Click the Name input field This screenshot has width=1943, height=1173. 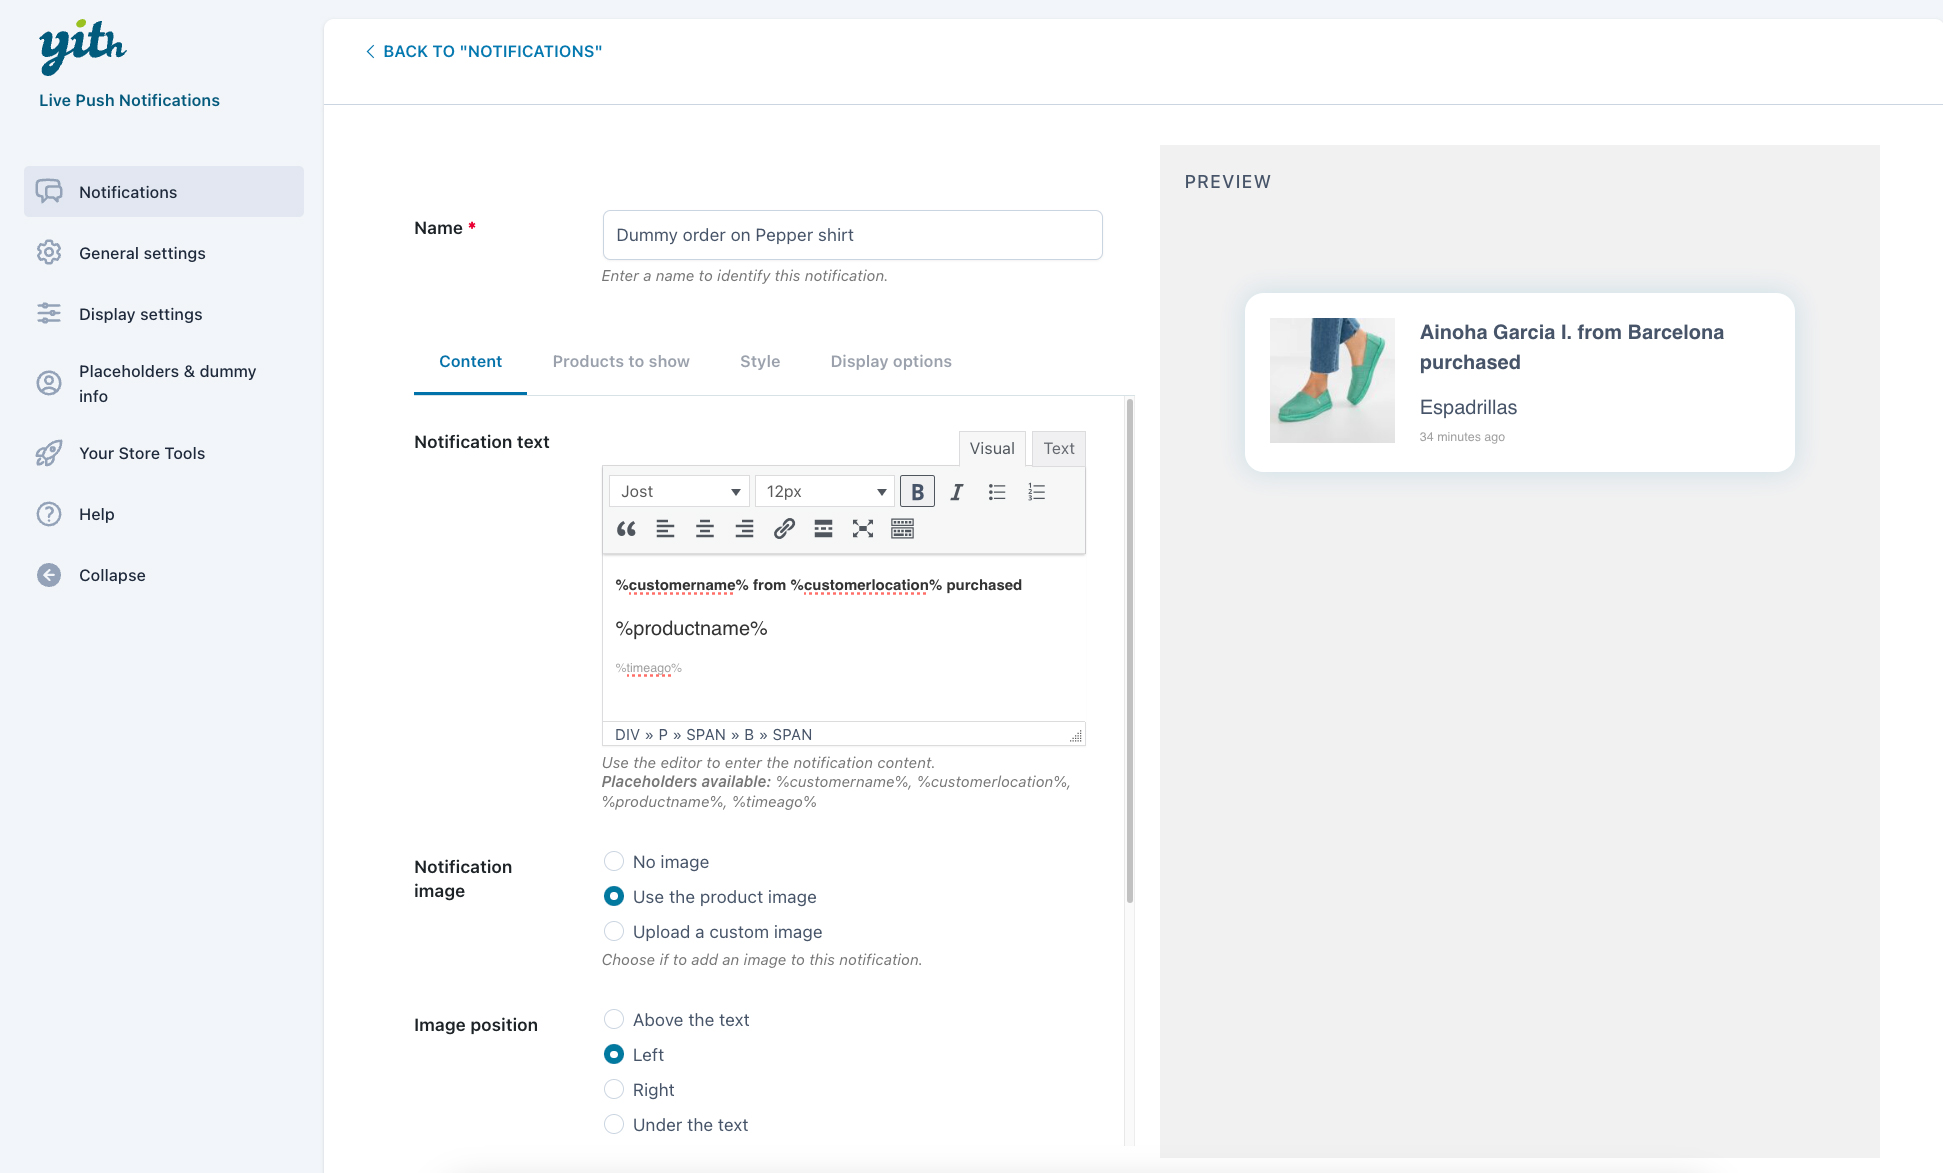tap(852, 235)
